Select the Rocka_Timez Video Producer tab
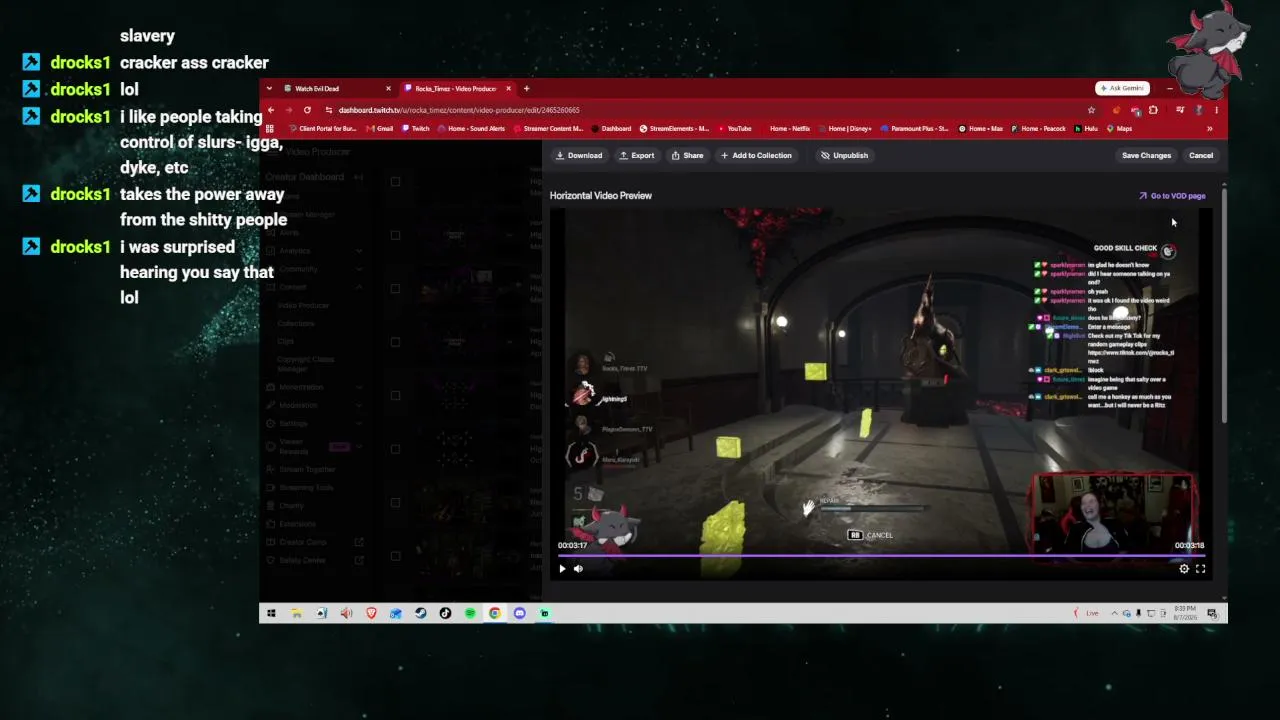1280x720 pixels. click(455, 89)
